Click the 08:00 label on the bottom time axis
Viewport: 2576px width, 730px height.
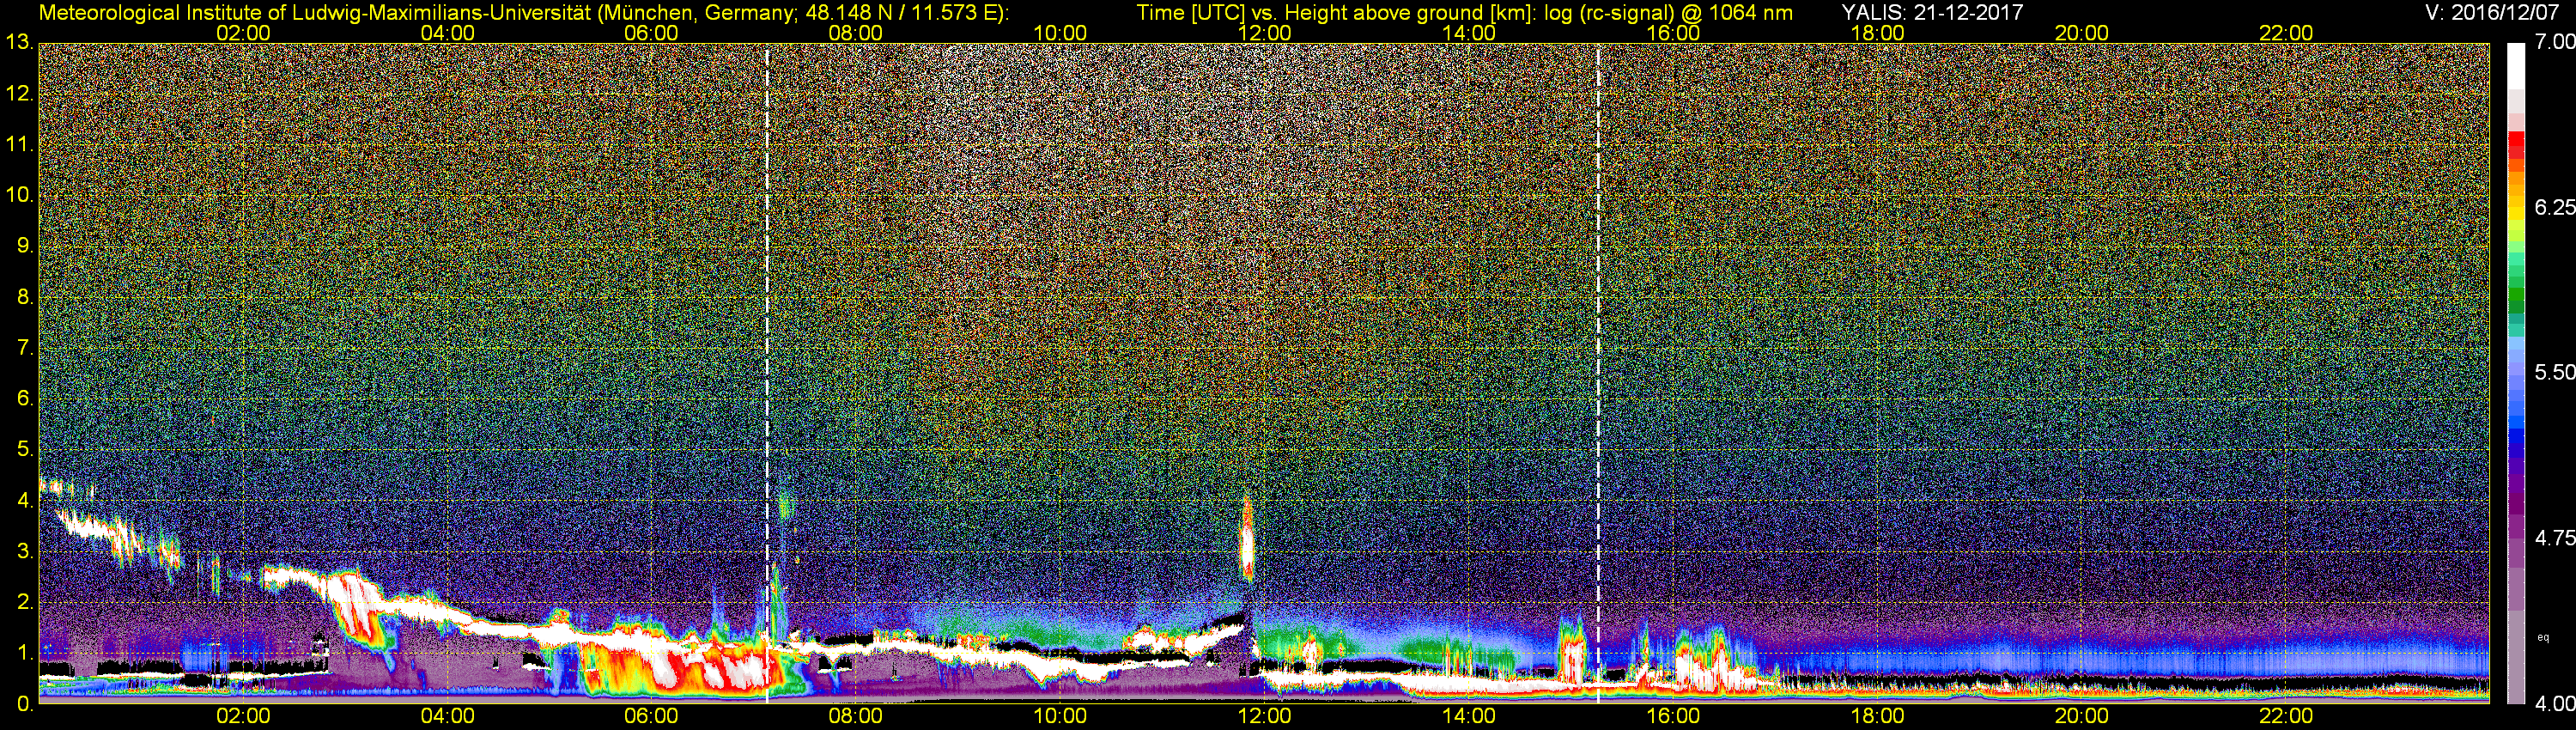tap(856, 716)
